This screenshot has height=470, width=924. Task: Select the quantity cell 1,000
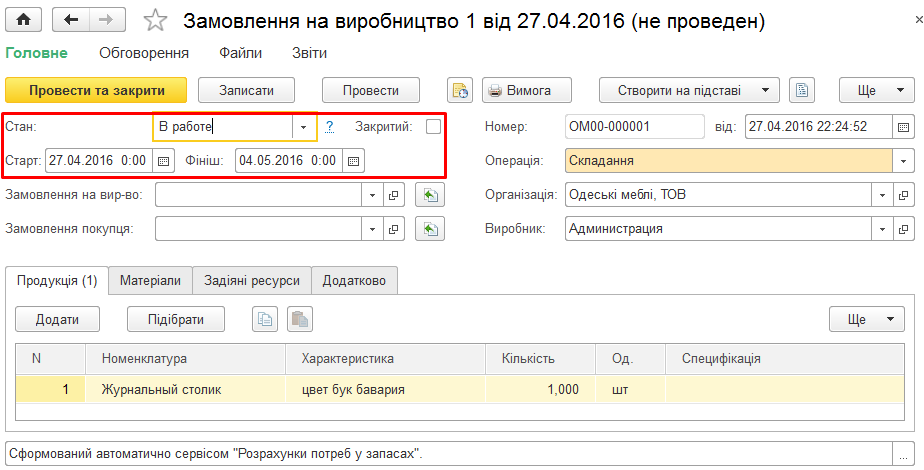tap(541, 389)
